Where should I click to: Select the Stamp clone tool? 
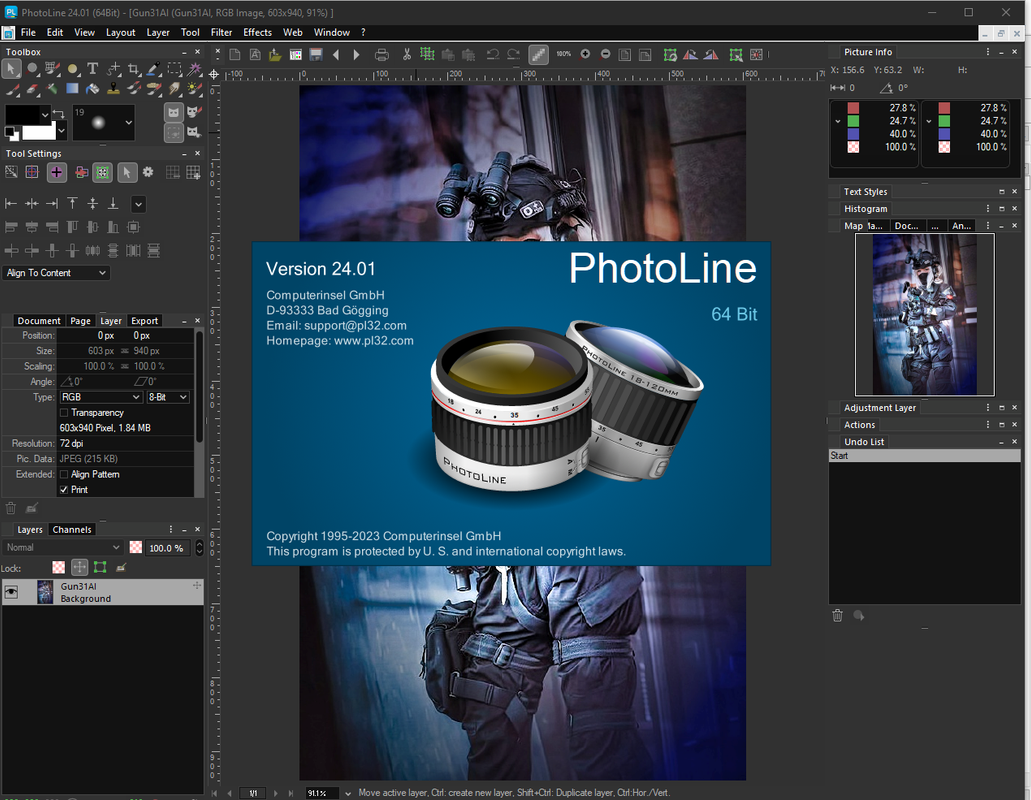[x=113, y=88]
